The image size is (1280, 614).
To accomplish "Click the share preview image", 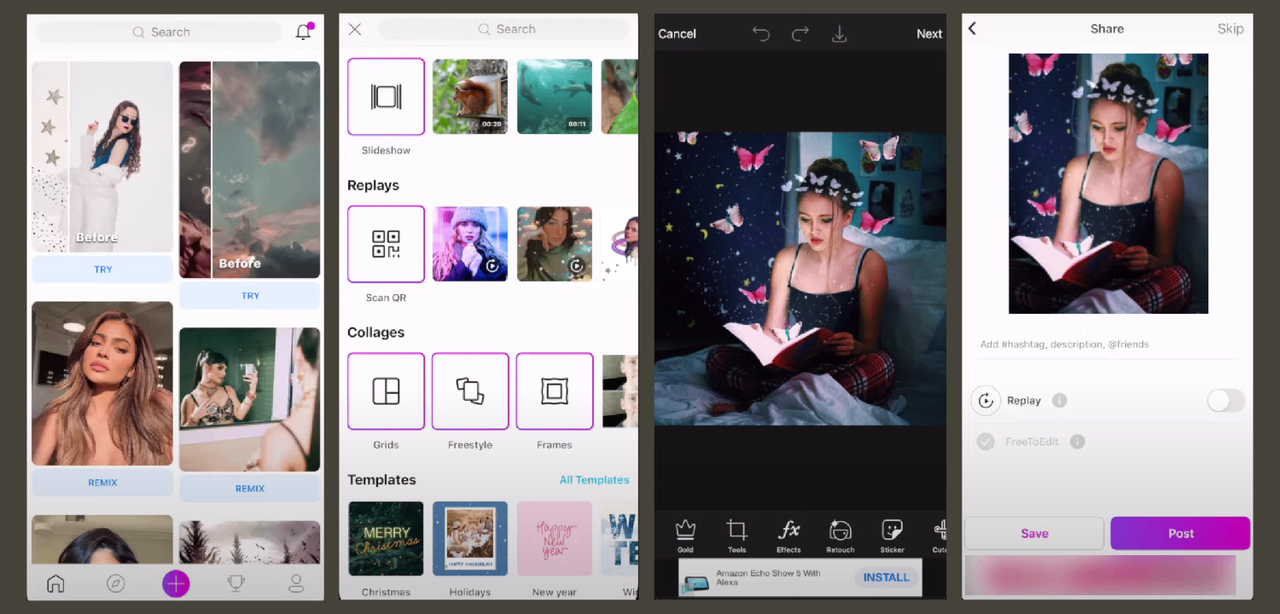I will (1108, 184).
